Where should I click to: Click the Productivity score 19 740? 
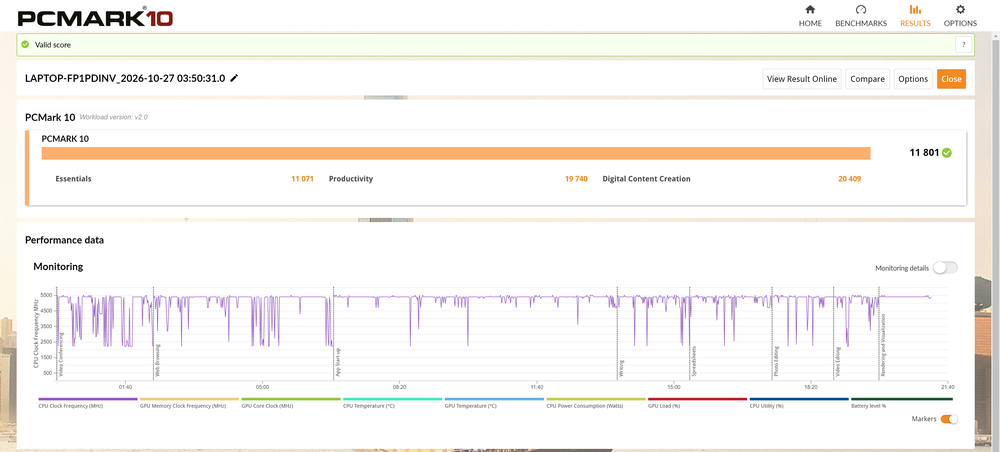point(576,179)
